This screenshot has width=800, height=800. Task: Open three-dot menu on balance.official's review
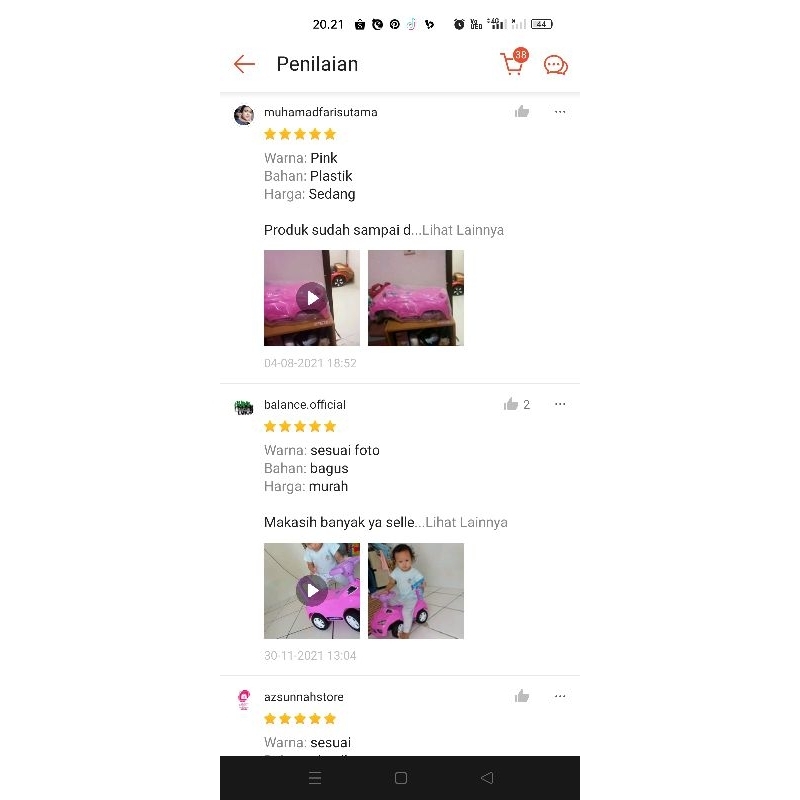560,404
